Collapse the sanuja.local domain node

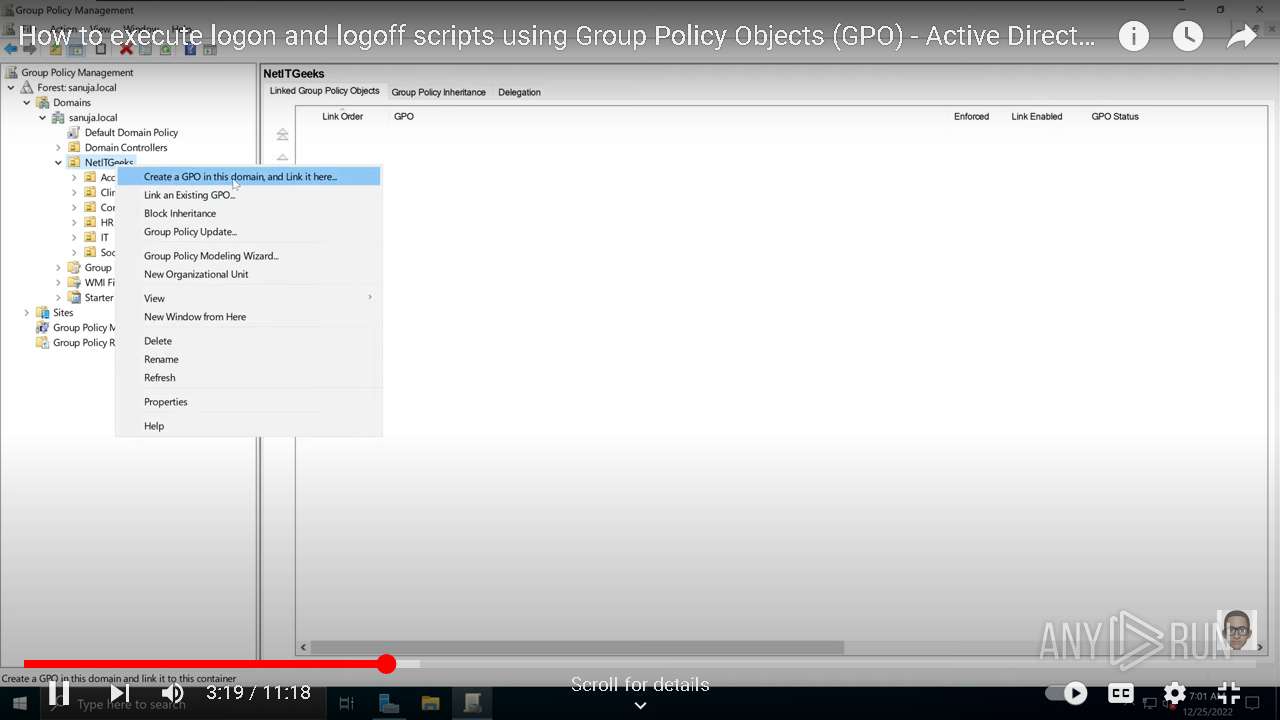click(43, 118)
